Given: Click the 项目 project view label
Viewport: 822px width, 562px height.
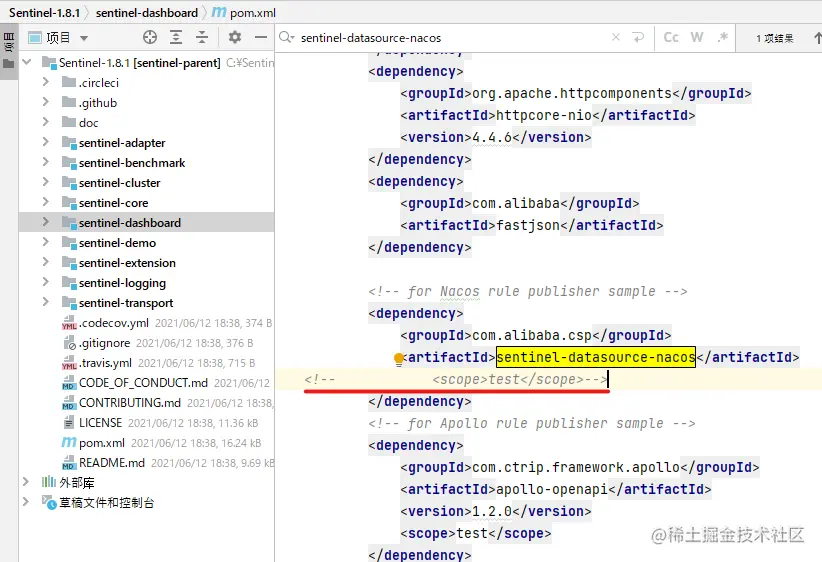Looking at the screenshot, I should [58, 38].
